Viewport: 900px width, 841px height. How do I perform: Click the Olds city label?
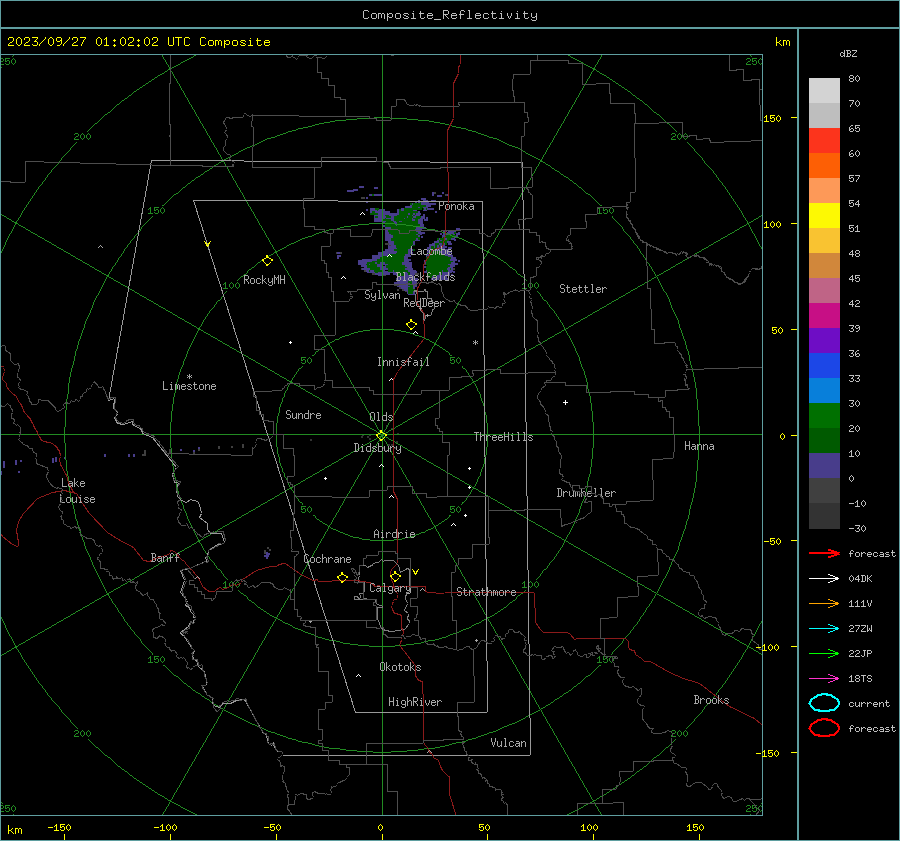(381, 417)
